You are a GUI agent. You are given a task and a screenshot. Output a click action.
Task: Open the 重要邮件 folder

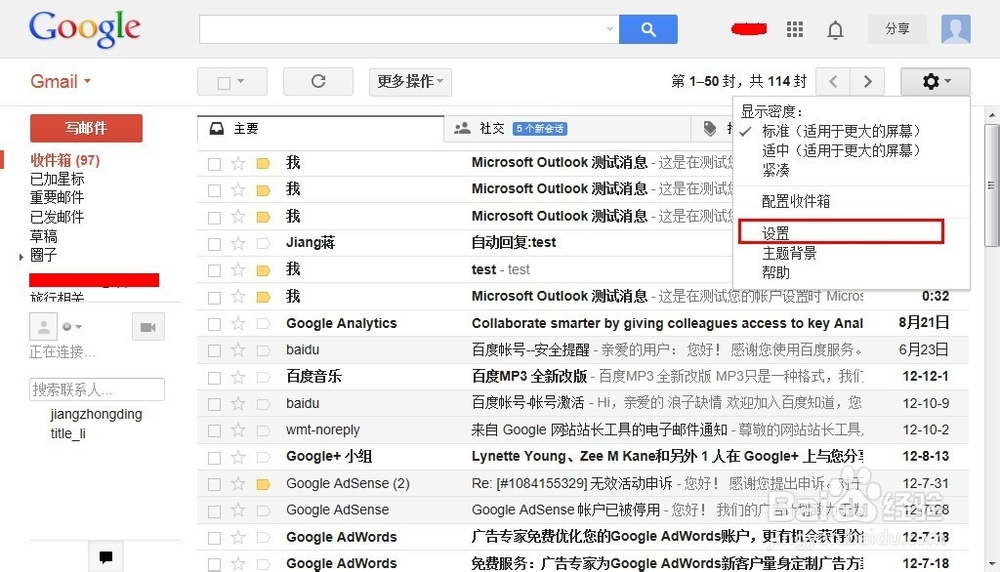(57, 198)
